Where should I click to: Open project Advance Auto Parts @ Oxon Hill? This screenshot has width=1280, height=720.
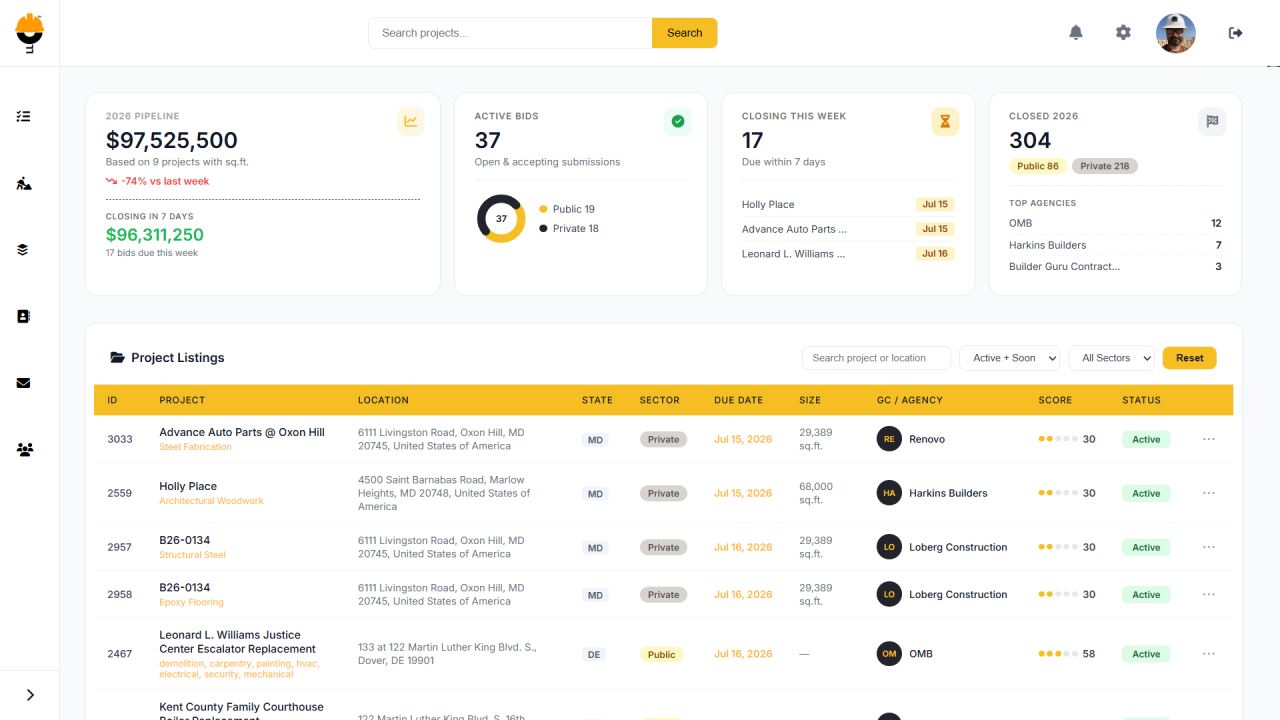pos(242,432)
